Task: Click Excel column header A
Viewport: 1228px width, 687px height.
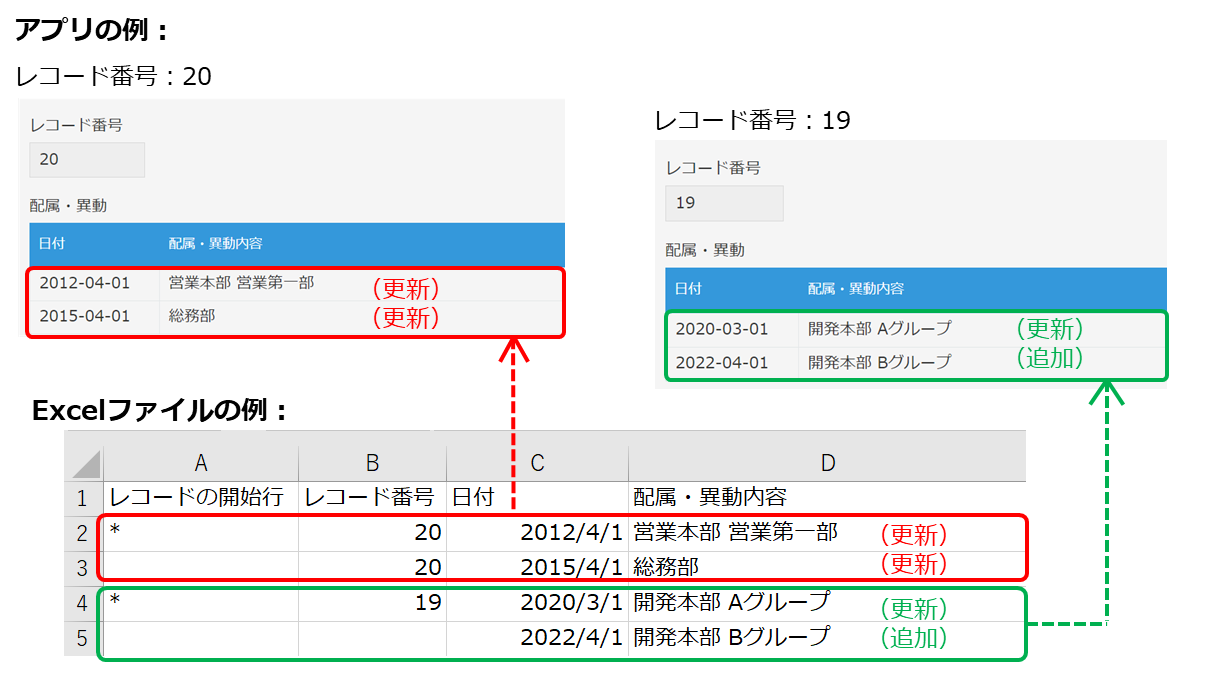Action: tap(200, 460)
